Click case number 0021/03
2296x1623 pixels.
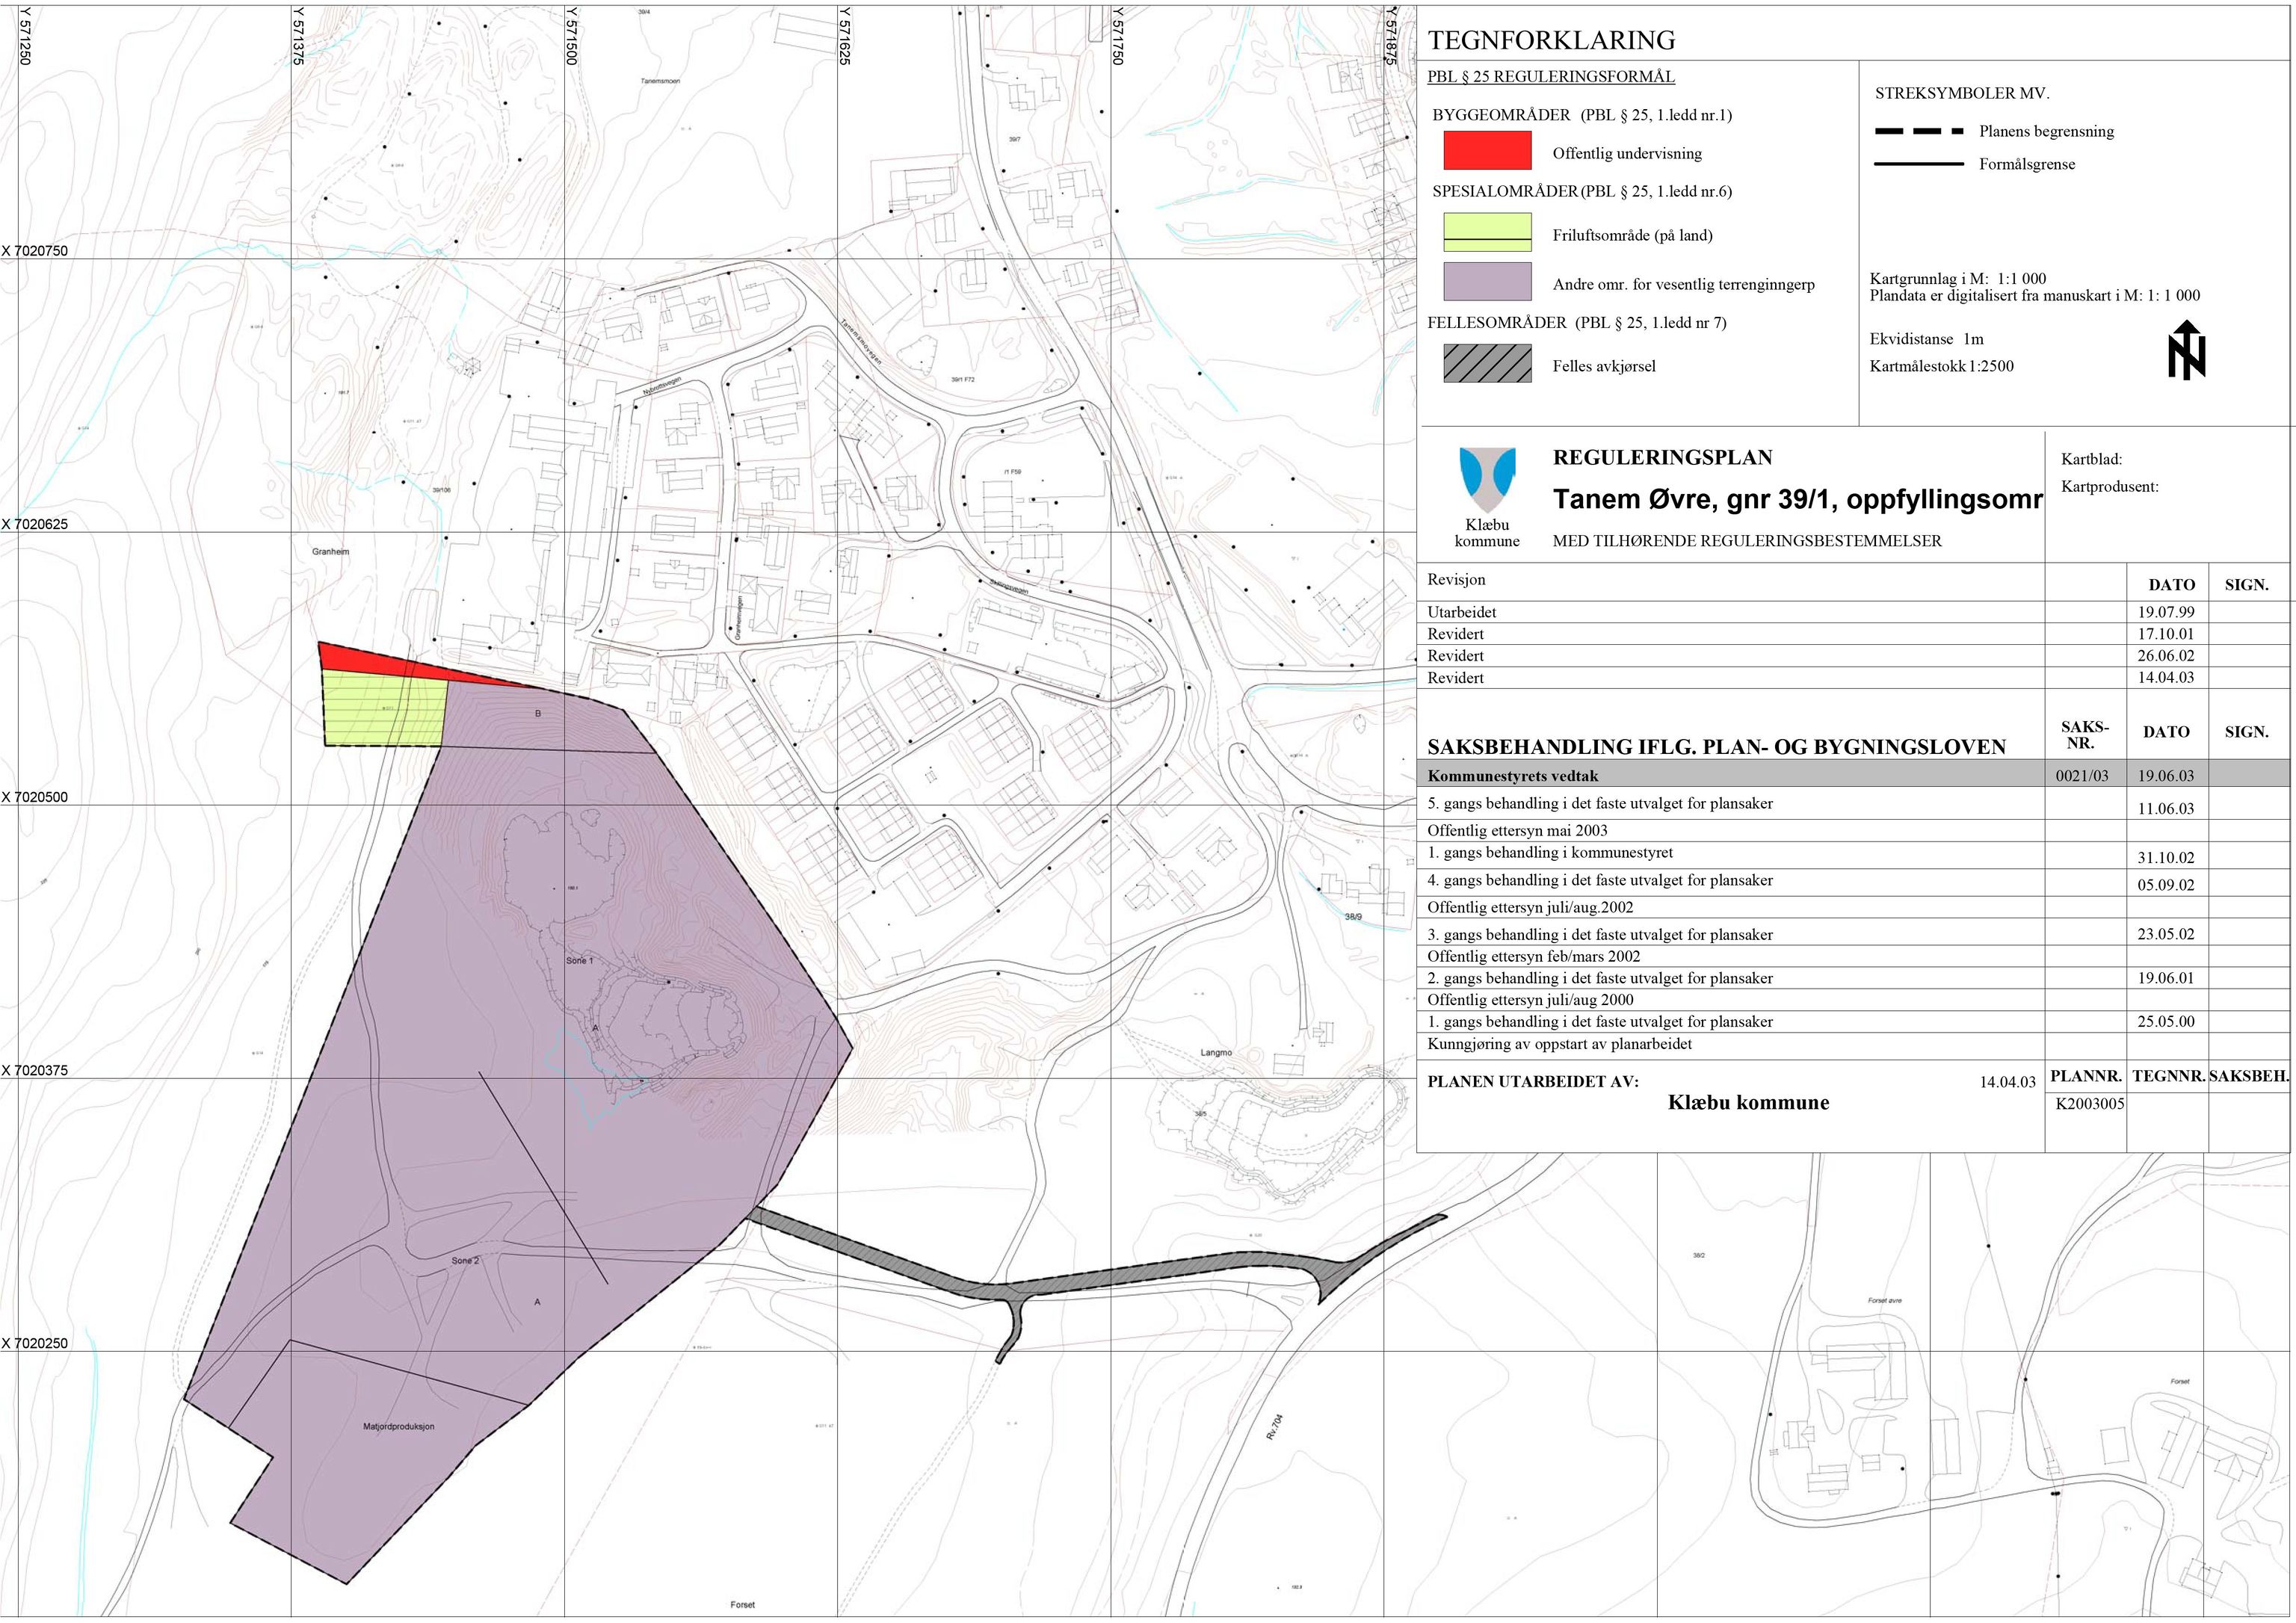pos(2084,776)
